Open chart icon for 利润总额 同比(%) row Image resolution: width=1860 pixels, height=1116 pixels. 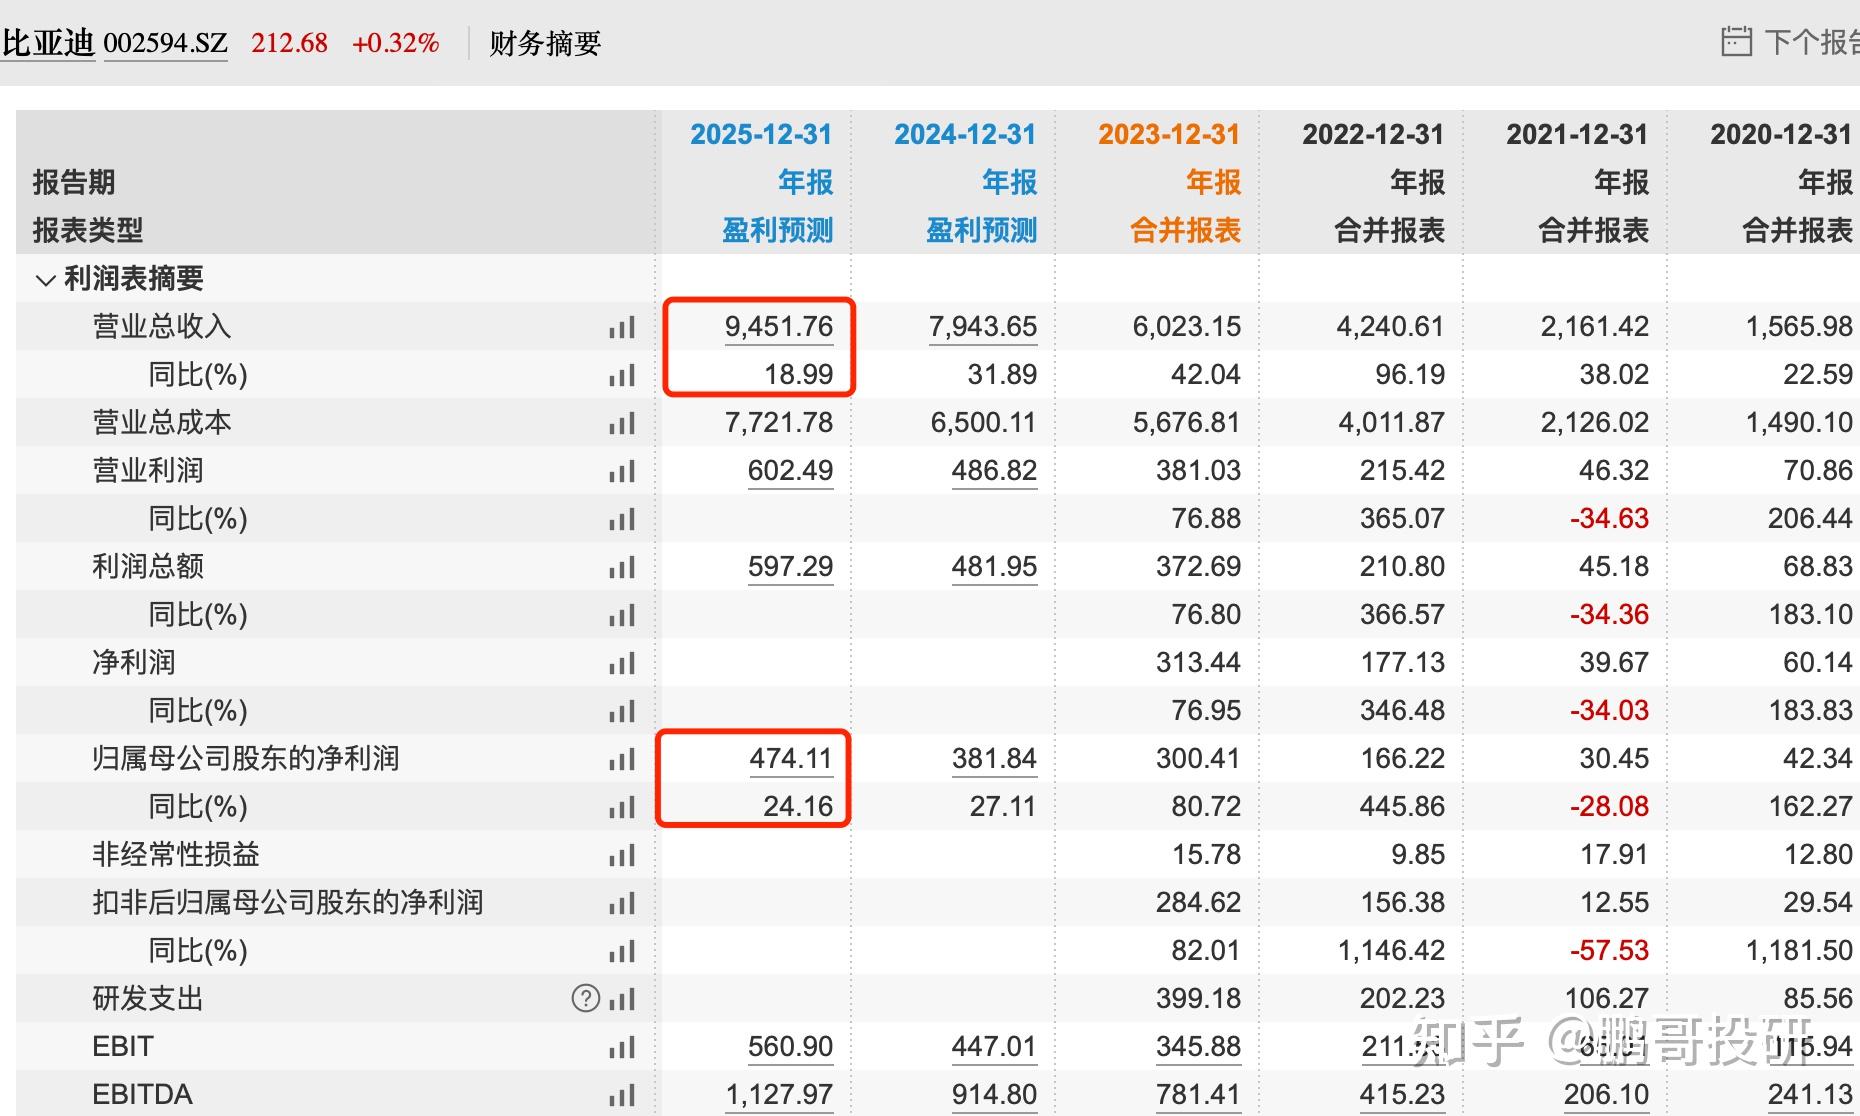(x=622, y=615)
